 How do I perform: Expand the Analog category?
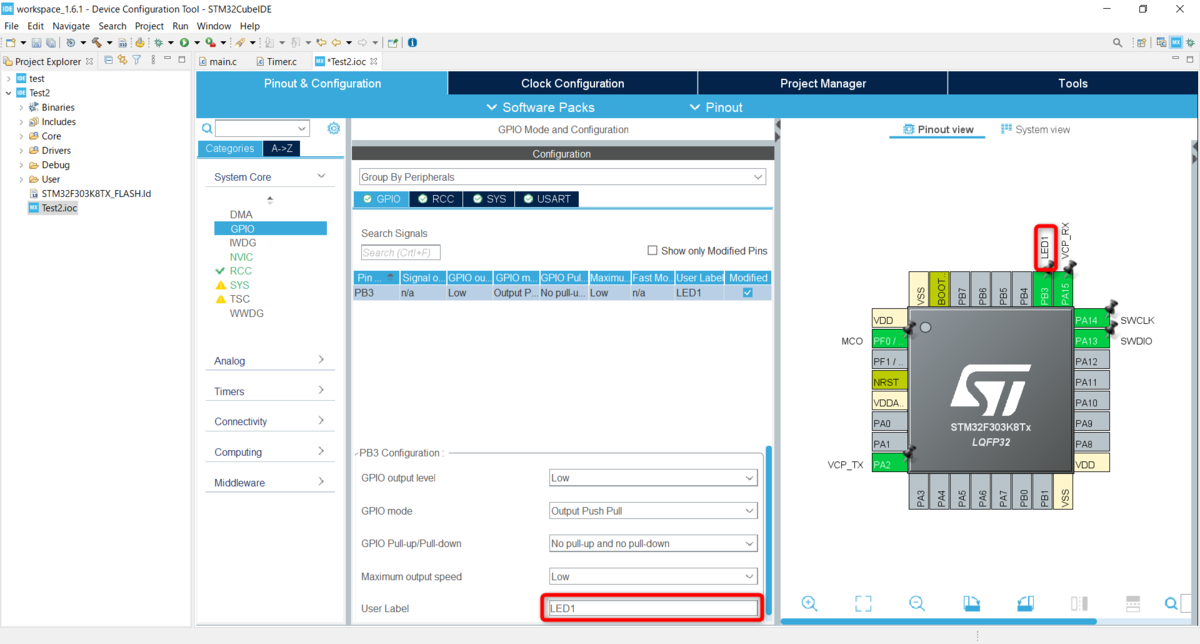[x=268, y=360]
